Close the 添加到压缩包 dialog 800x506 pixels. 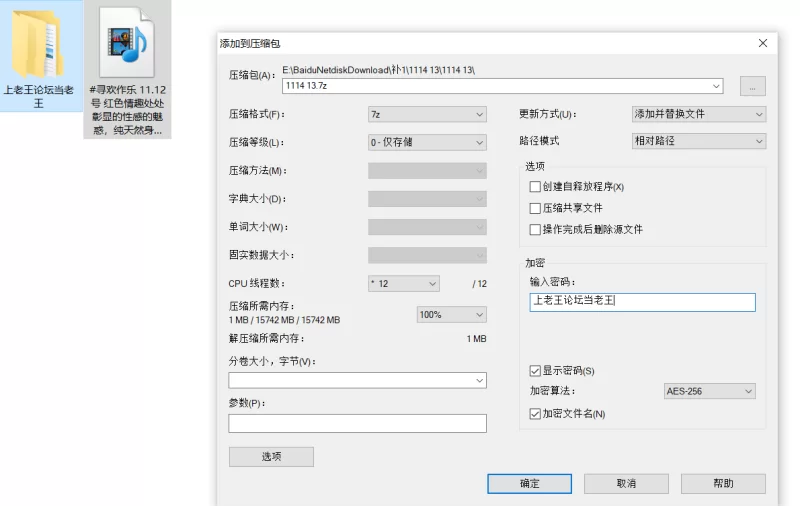coord(763,43)
